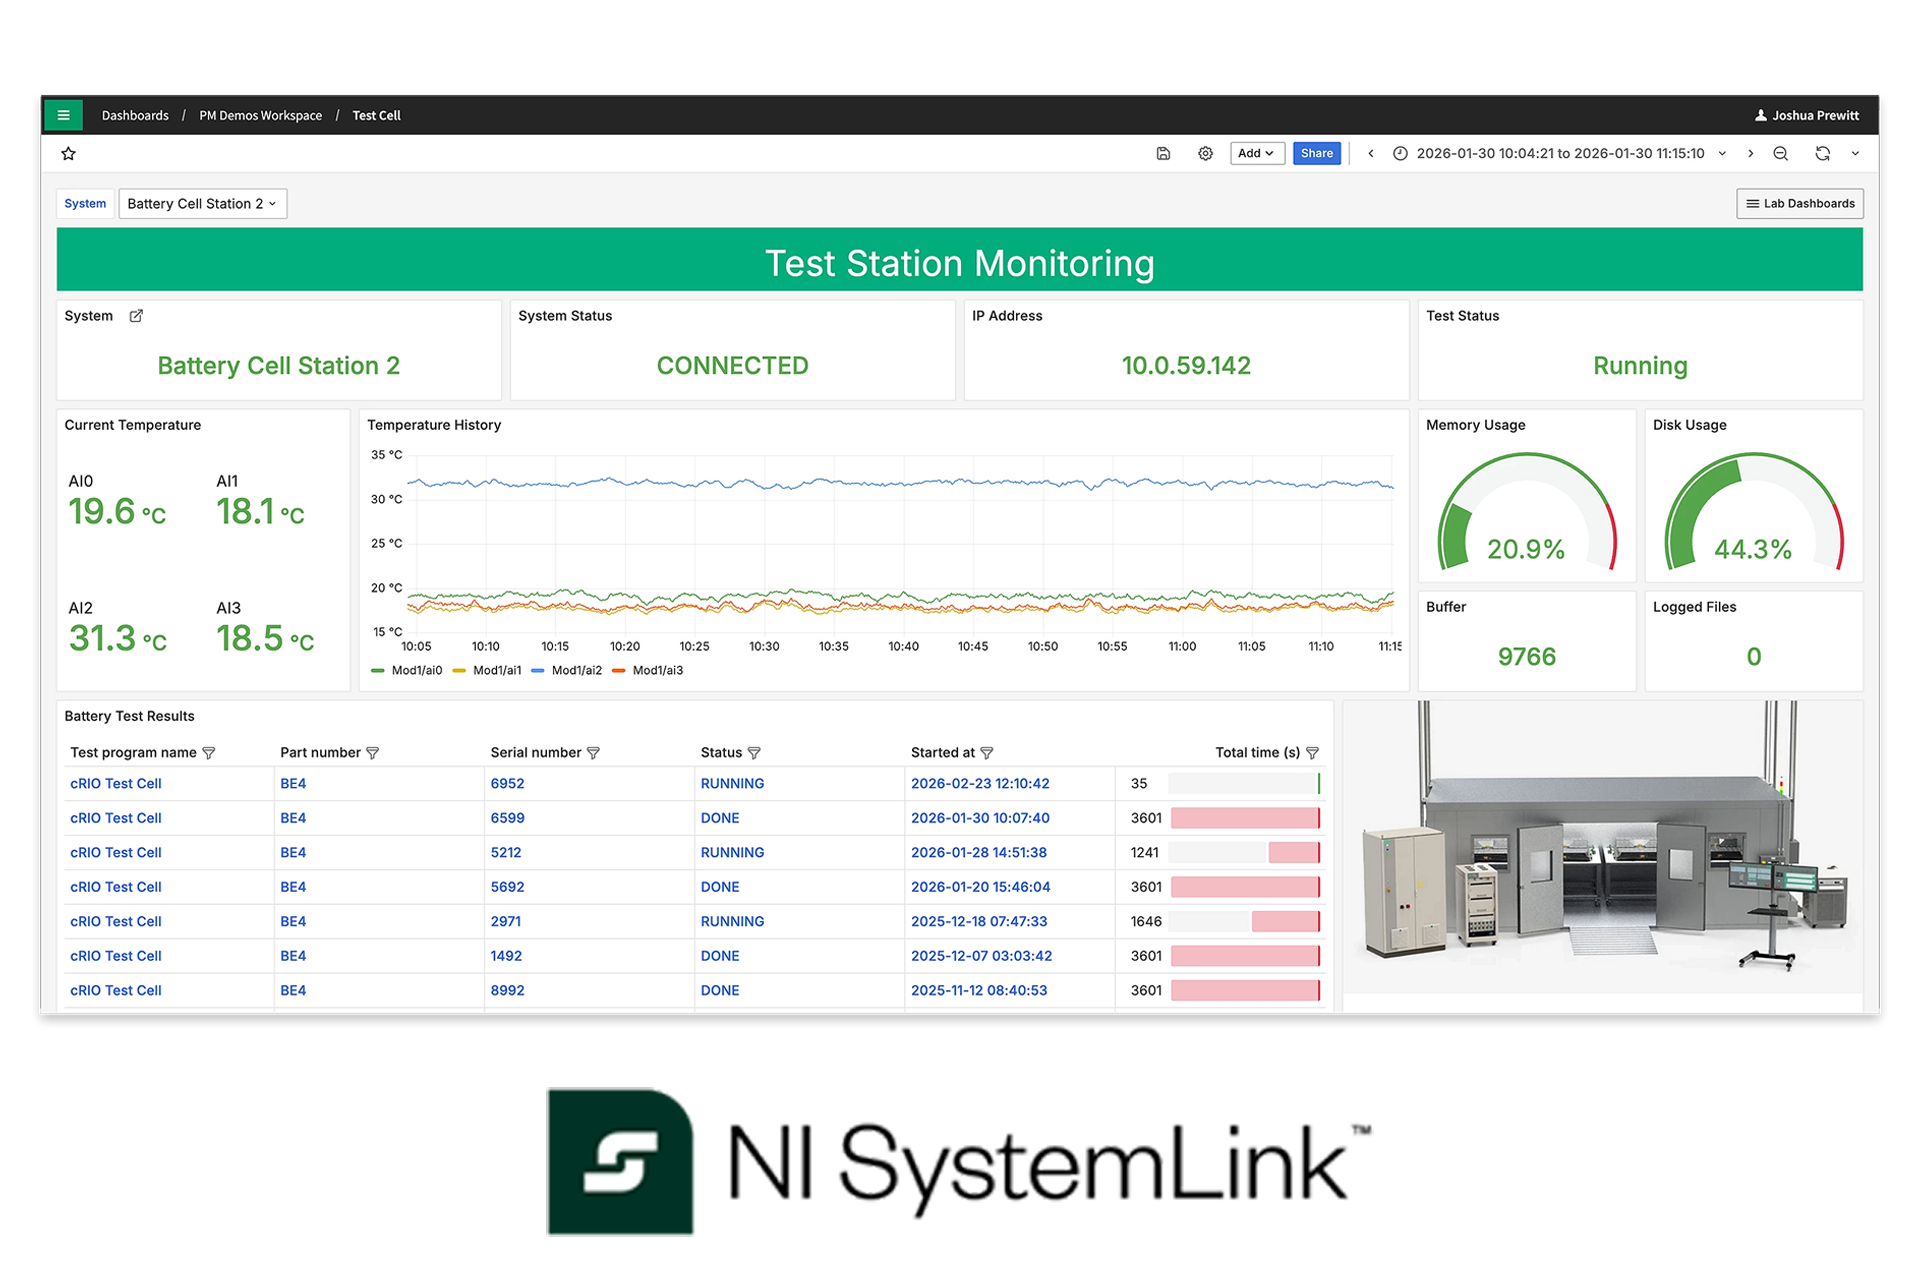
Task: Select the Test Cell breadcrumb
Action: [x=376, y=115]
